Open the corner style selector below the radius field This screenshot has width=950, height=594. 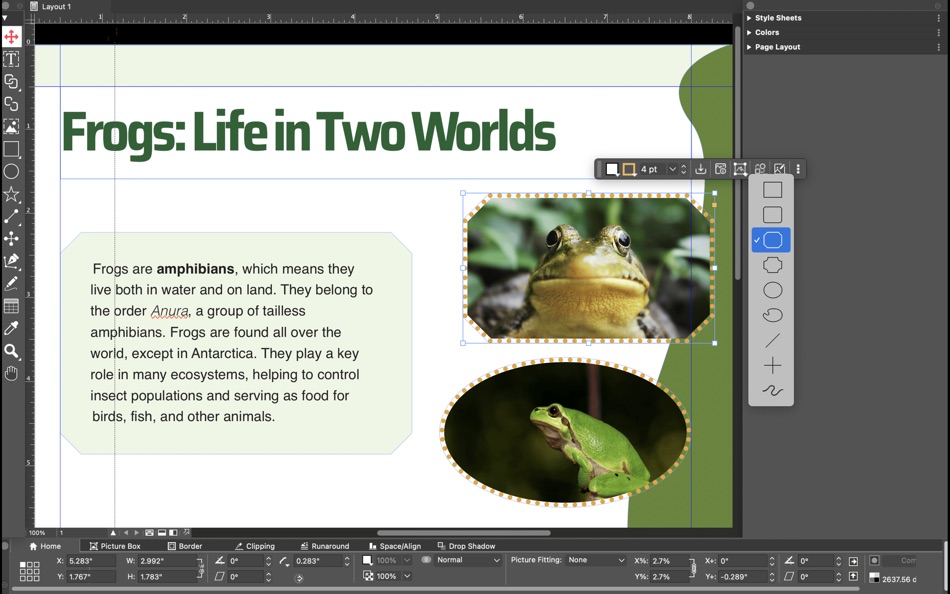[x=299, y=578]
